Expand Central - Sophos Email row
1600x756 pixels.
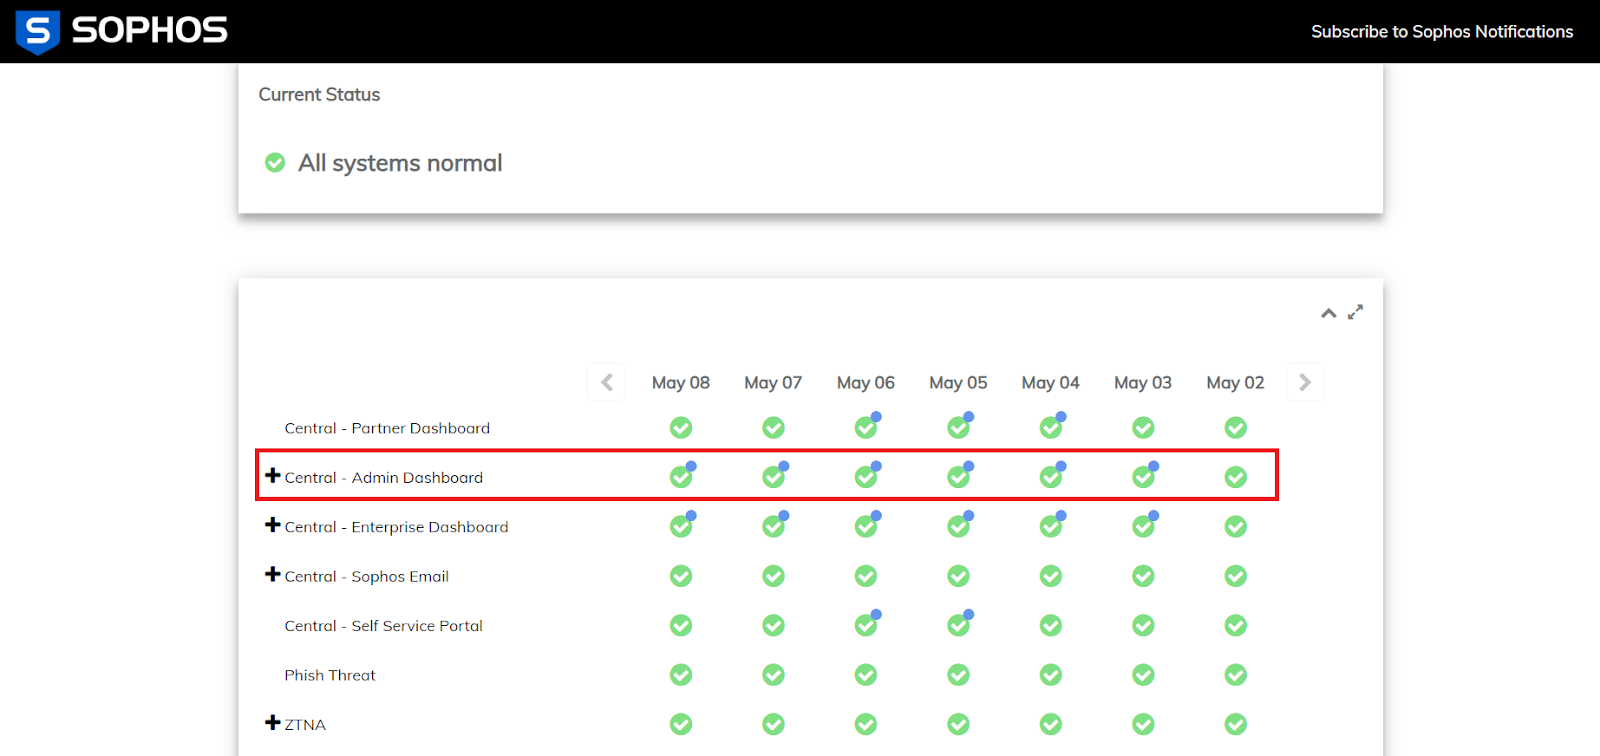coord(272,574)
